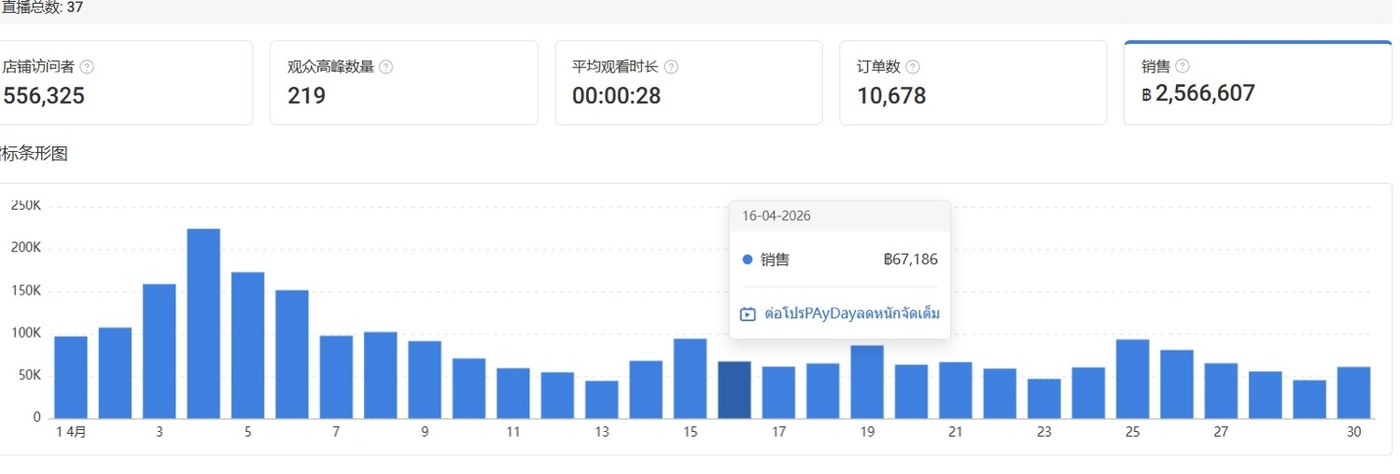
Task: Click the 150K y-axis label
Action: pos(25,291)
